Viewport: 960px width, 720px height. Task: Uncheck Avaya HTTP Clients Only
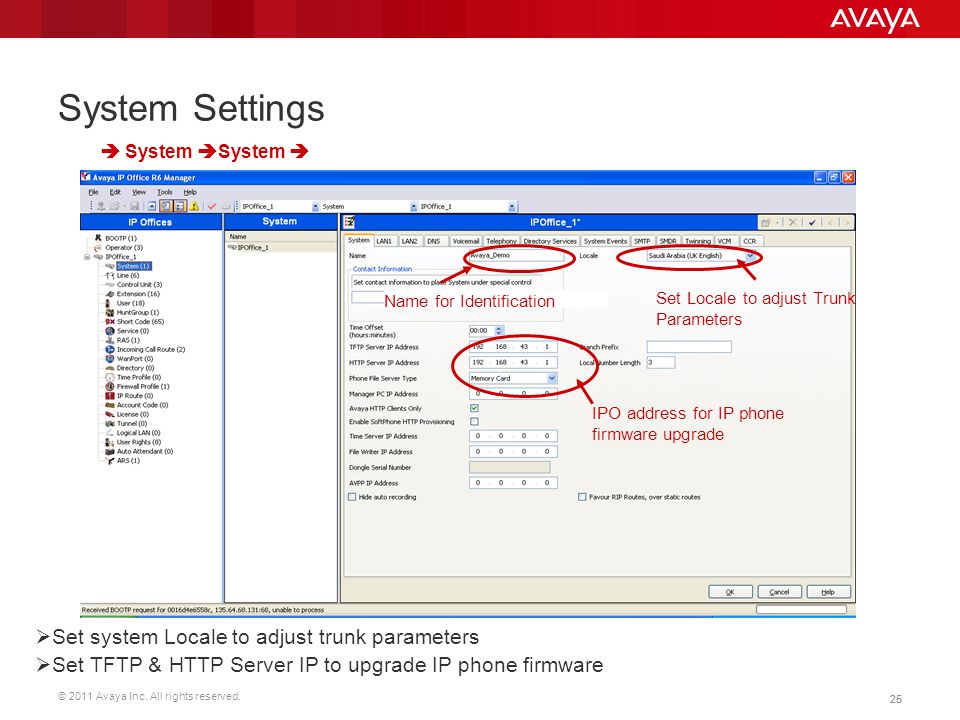pos(474,408)
